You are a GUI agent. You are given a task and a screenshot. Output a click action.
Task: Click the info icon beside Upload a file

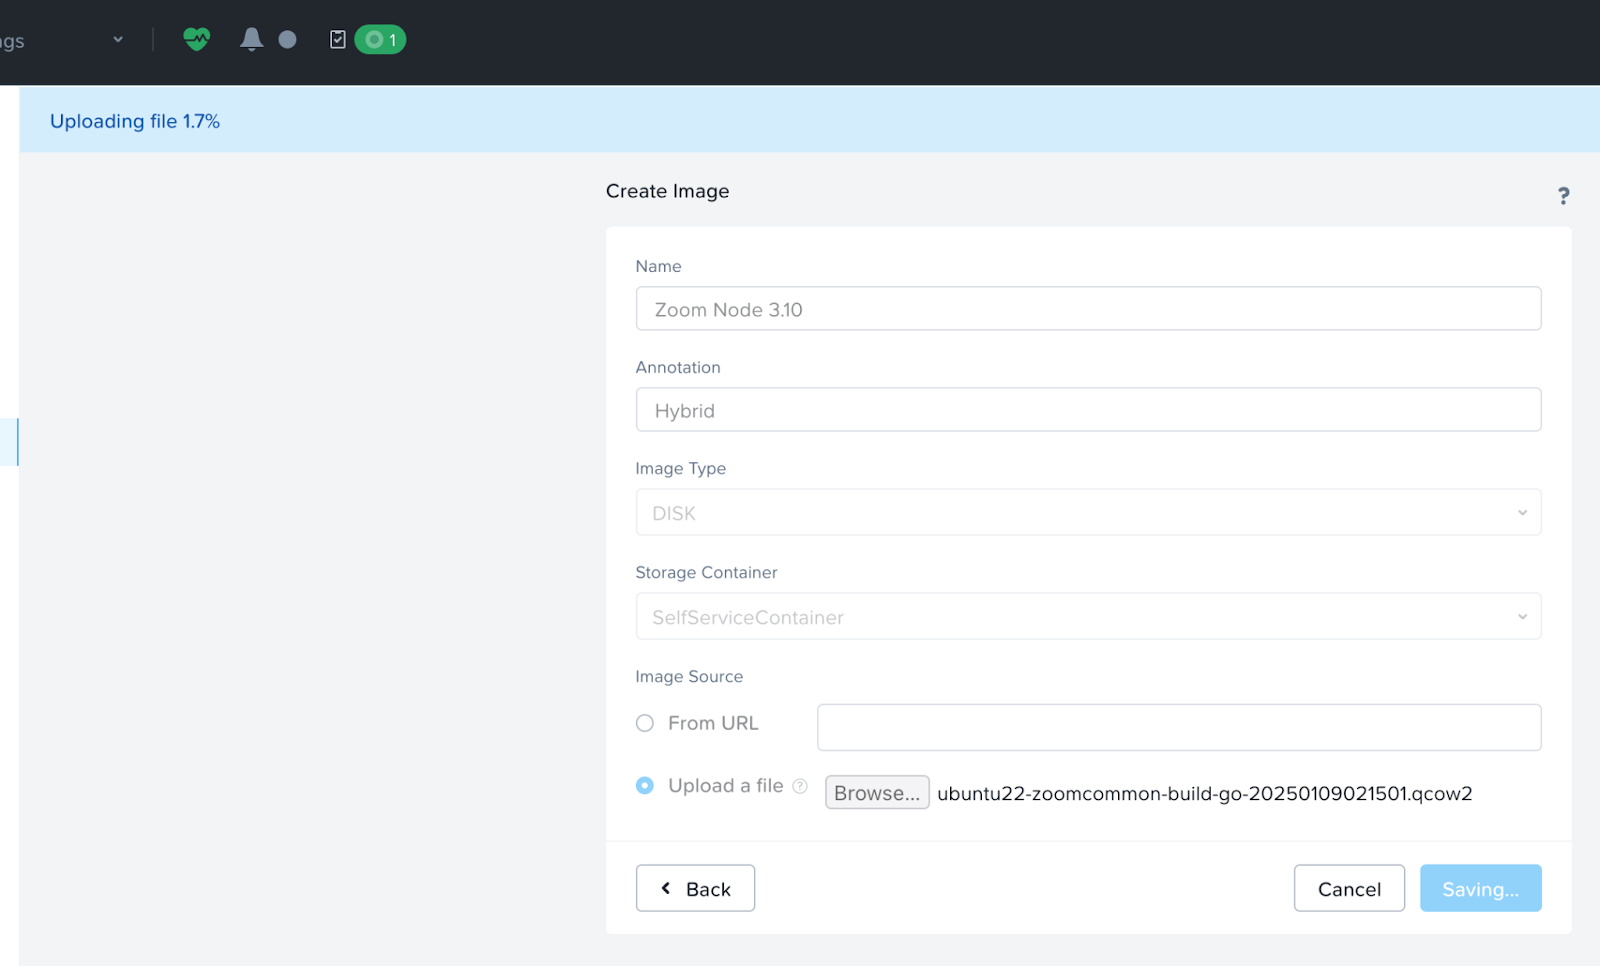pyautogui.click(x=800, y=786)
